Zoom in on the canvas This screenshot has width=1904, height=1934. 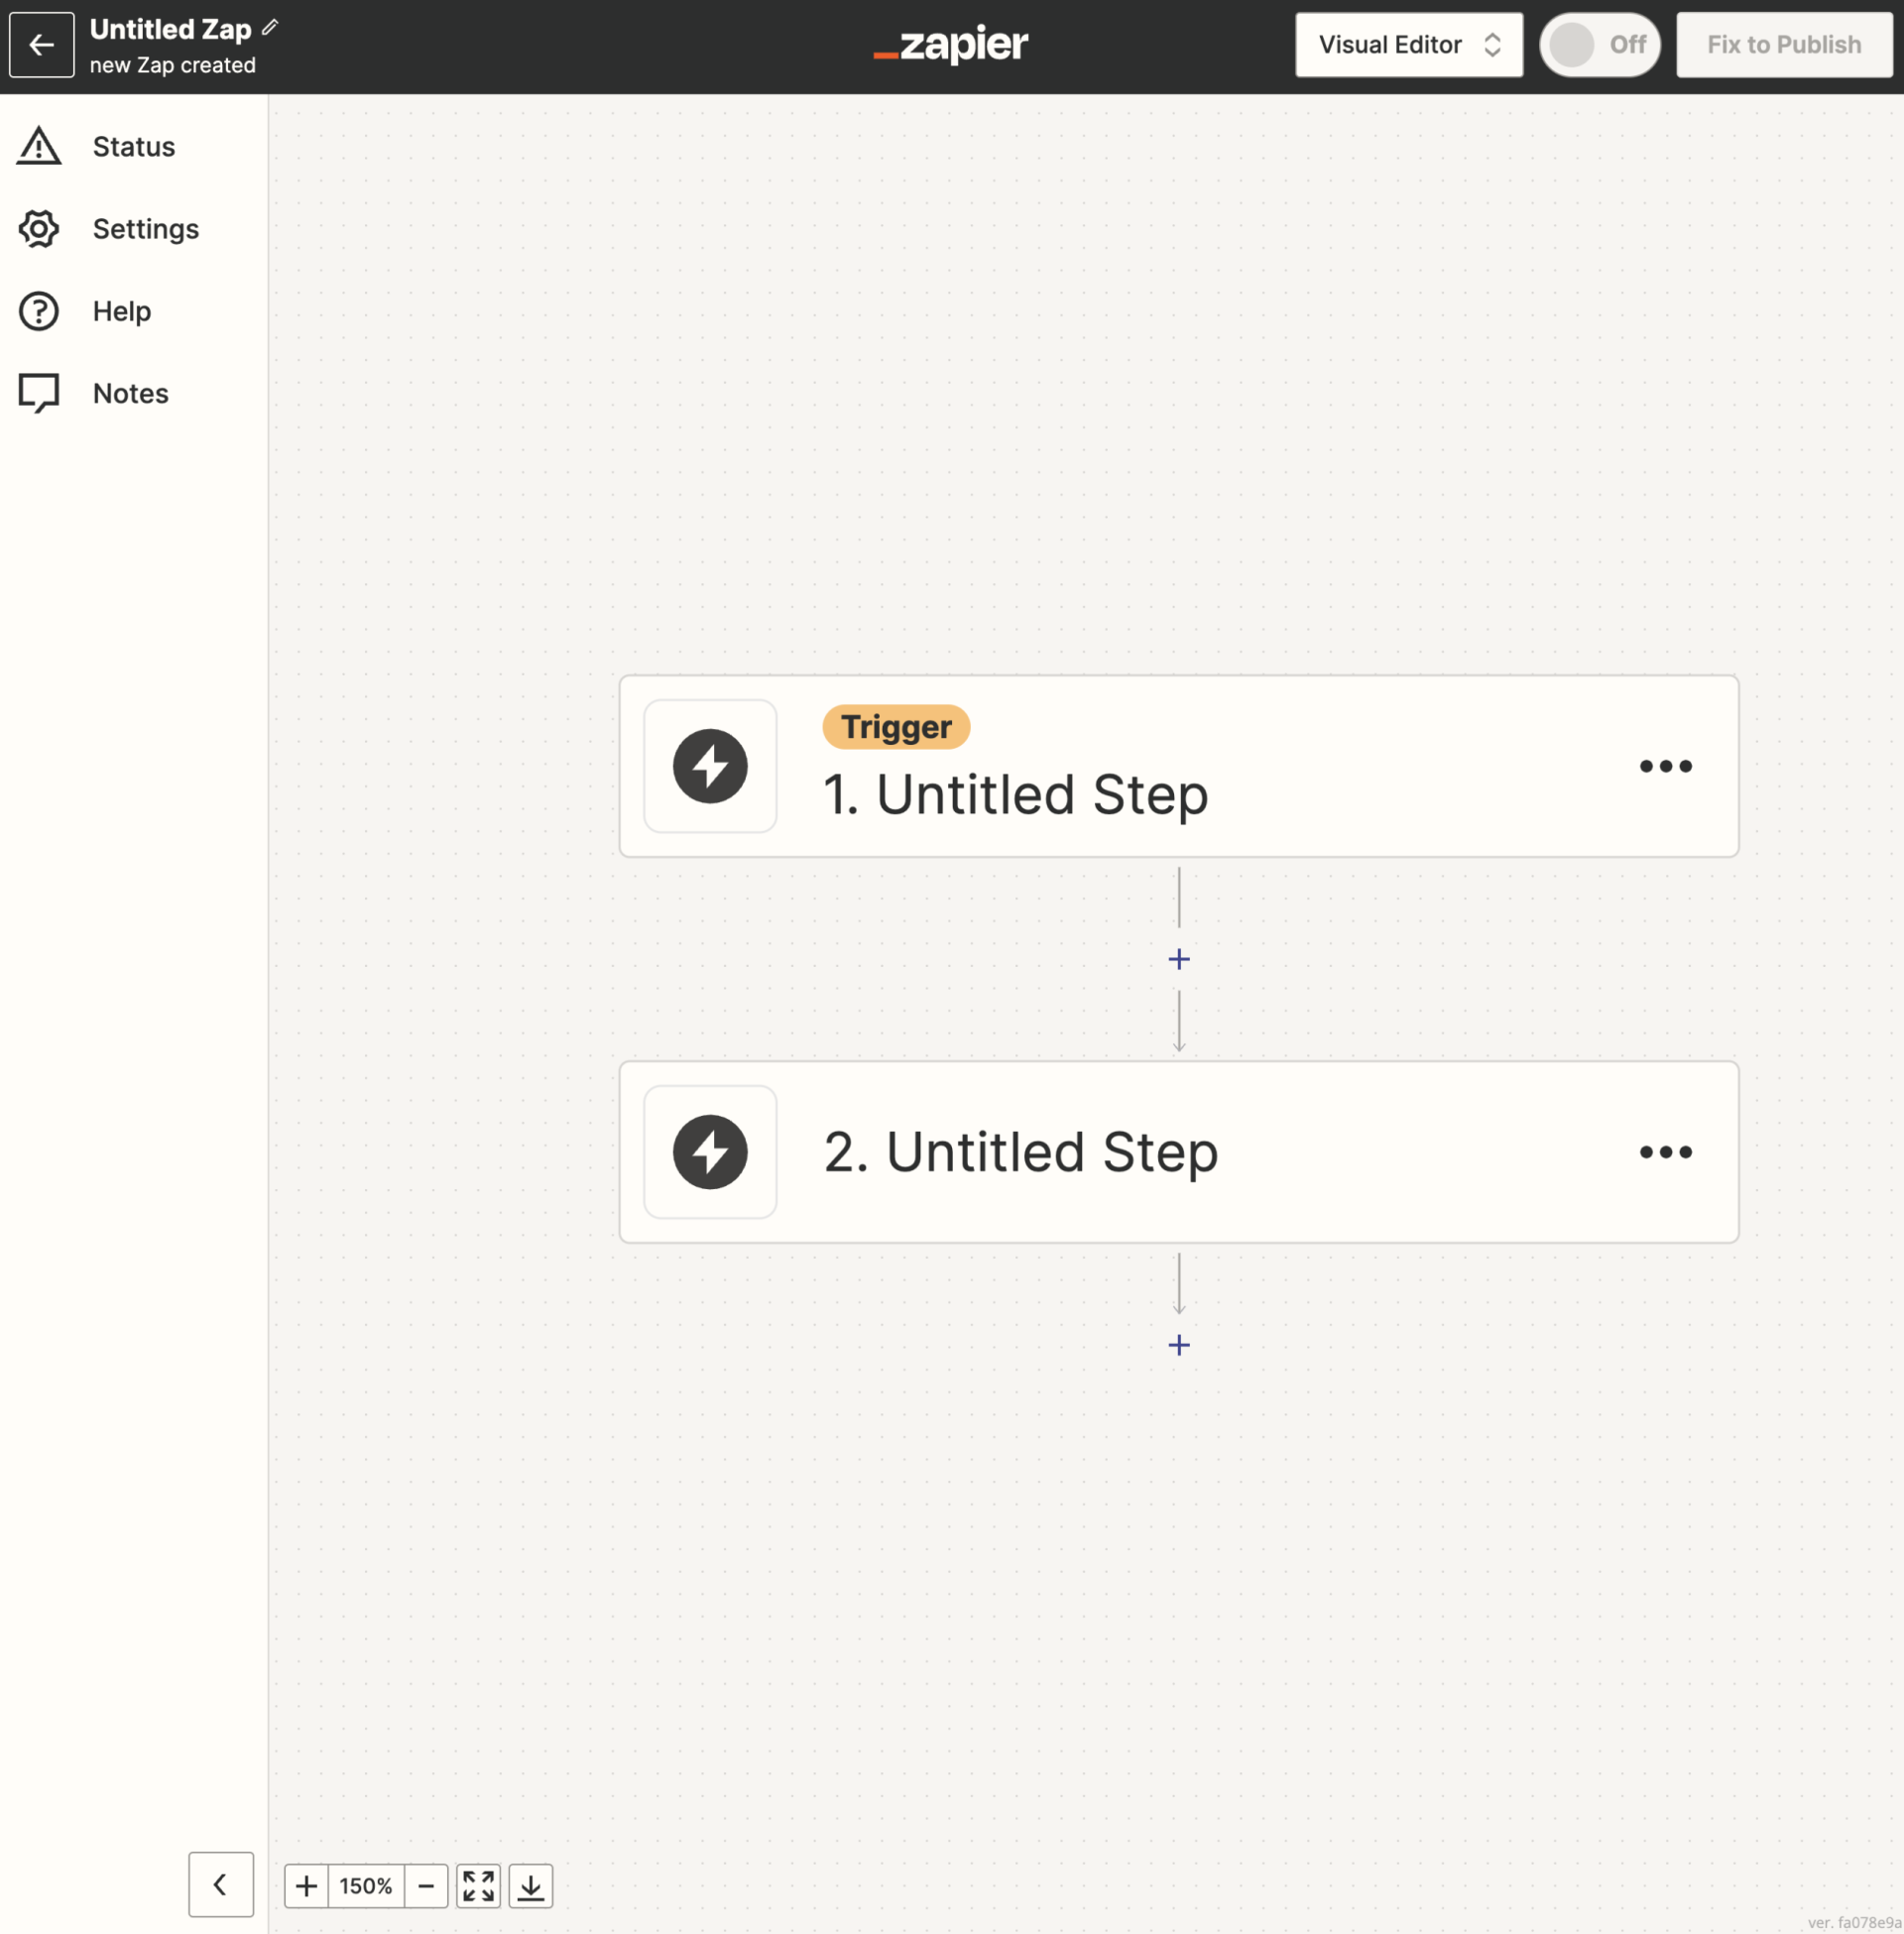[307, 1886]
